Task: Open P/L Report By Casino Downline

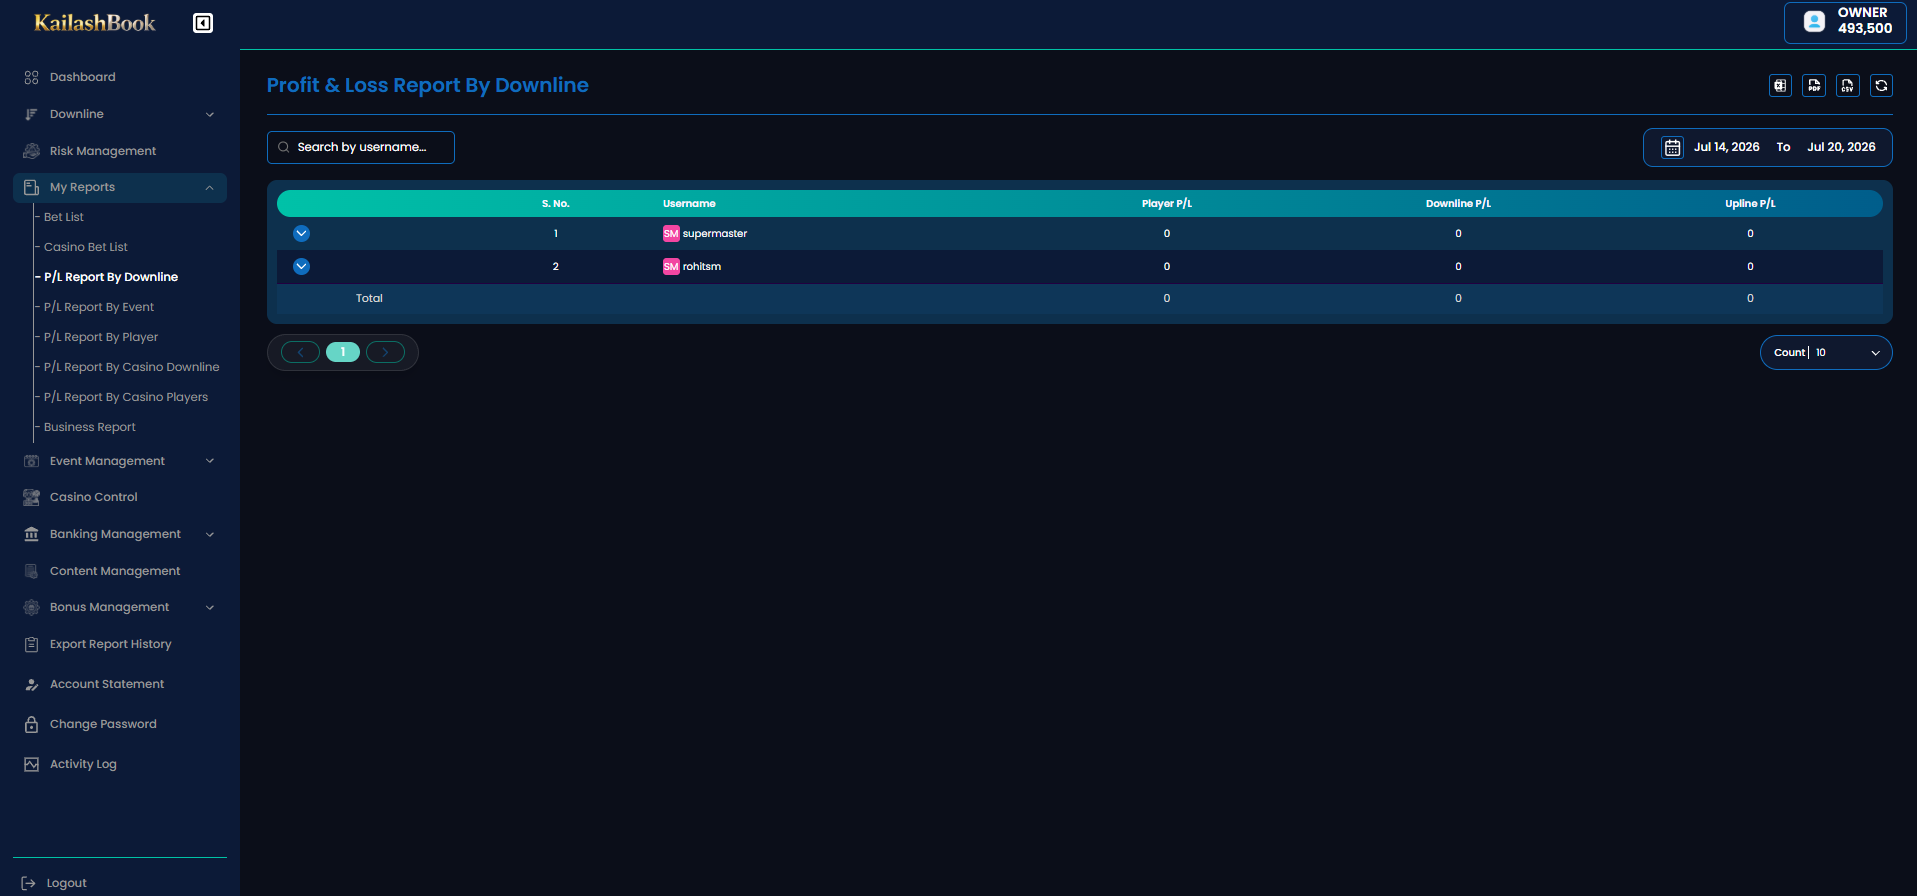Action: [x=132, y=367]
